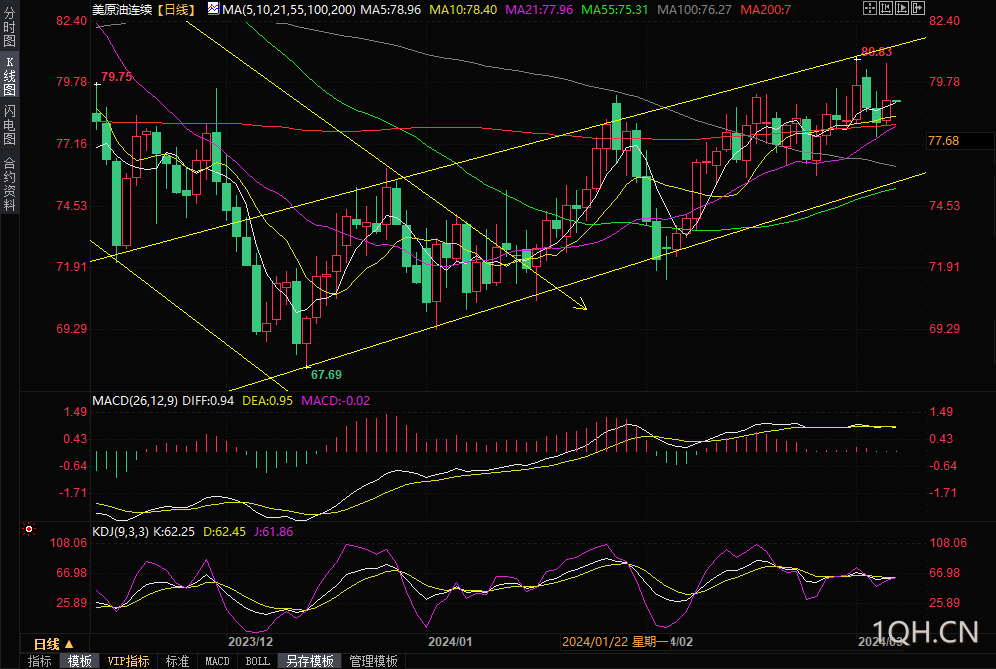Viewport: 996px width, 669px height.
Task: Click the red KDJ indicator marker icon
Action: 29,529
